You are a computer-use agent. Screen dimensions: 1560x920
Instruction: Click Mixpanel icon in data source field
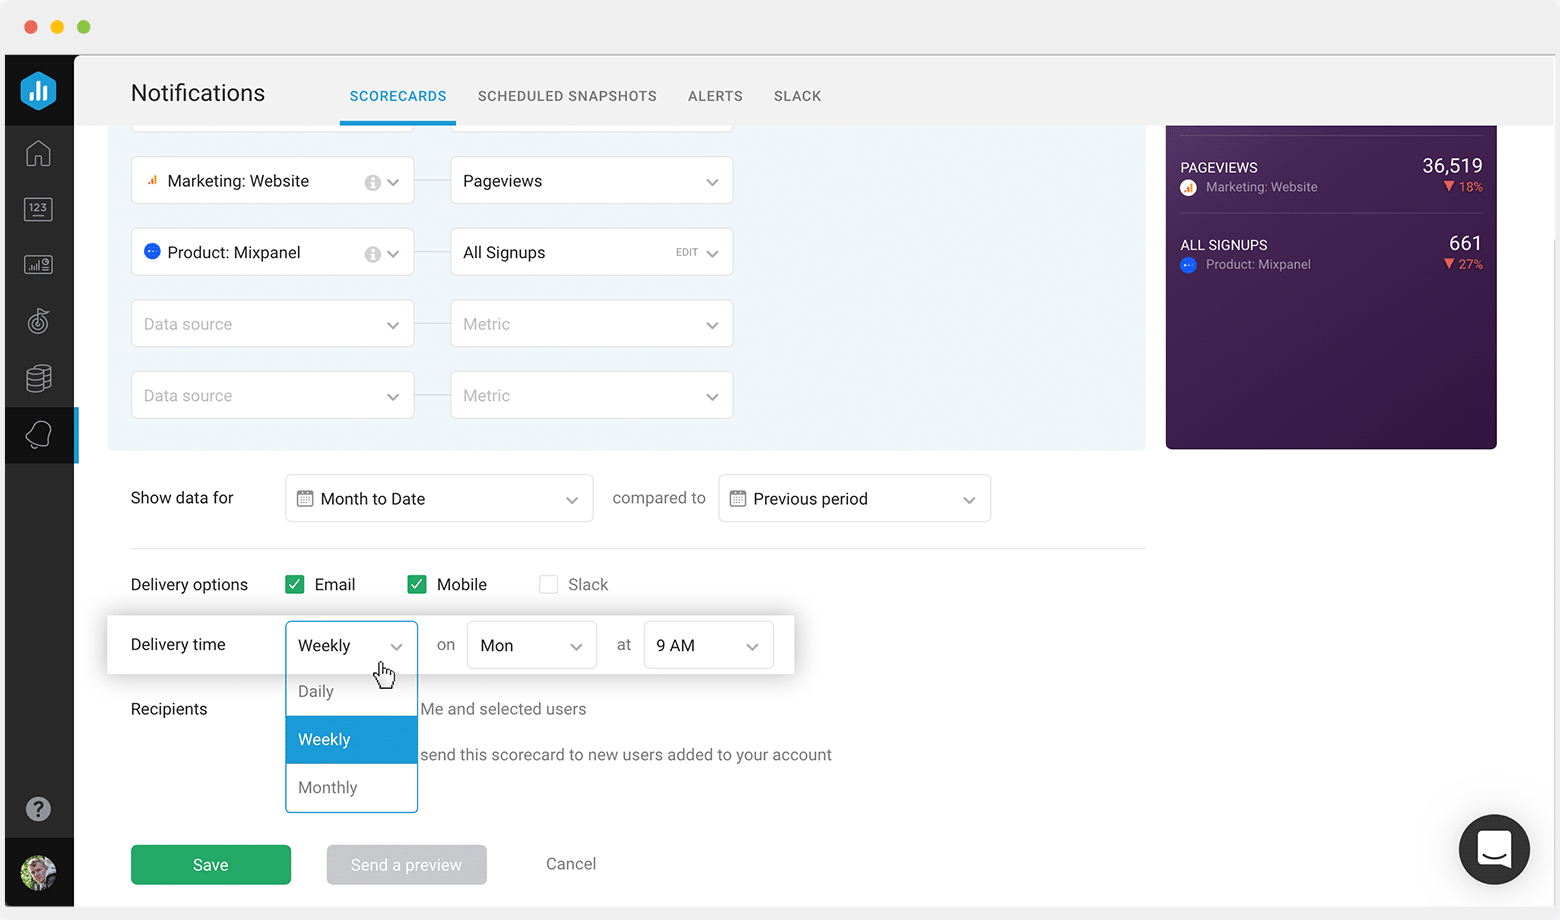[x=152, y=251]
